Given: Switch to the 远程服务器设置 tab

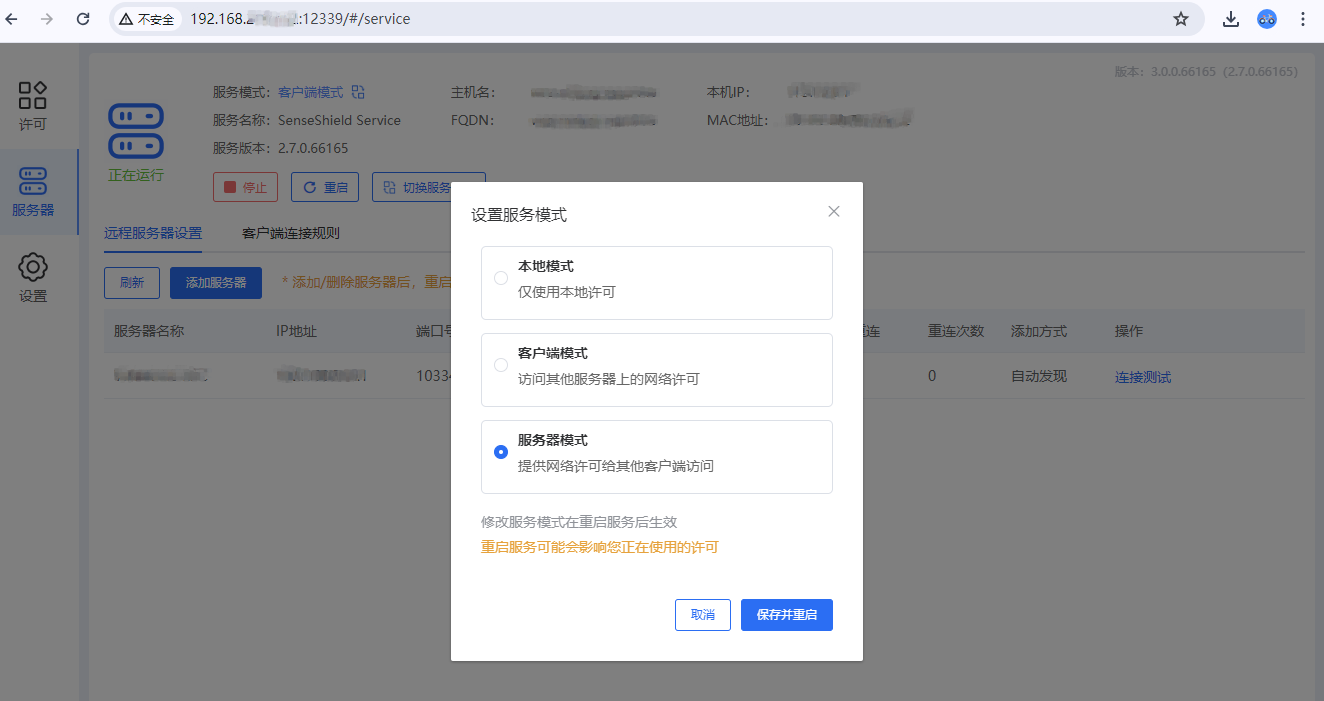Looking at the screenshot, I should tap(153, 233).
